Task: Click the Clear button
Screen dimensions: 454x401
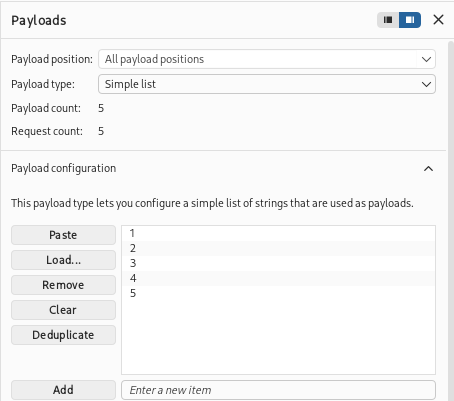Action: point(63,310)
